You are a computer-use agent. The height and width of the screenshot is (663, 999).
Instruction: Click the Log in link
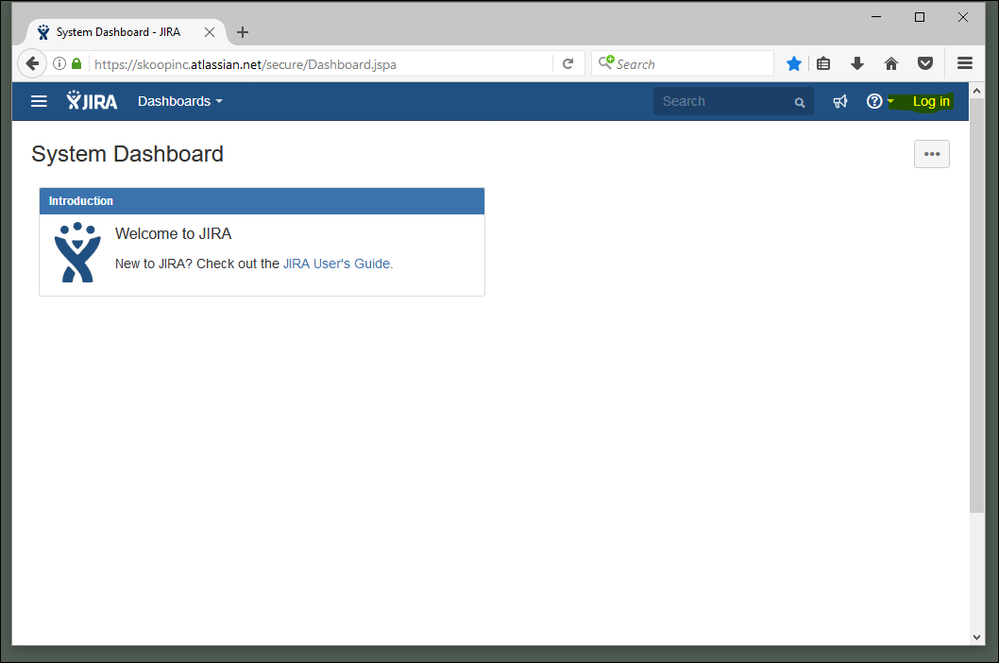tap(931, 101)
